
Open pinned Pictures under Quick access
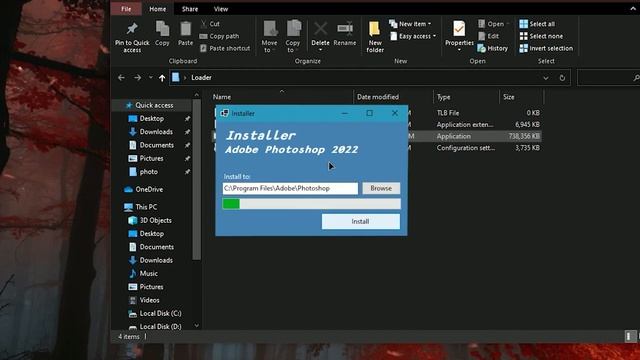point(151,158)
